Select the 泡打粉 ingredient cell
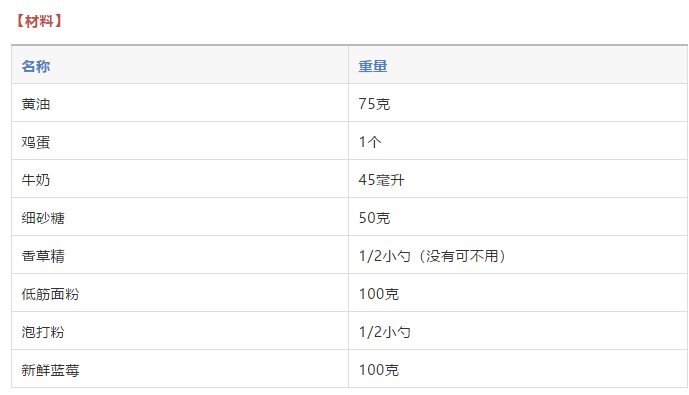The height and width of the screenshot is (395, 689). click(180, 331)
